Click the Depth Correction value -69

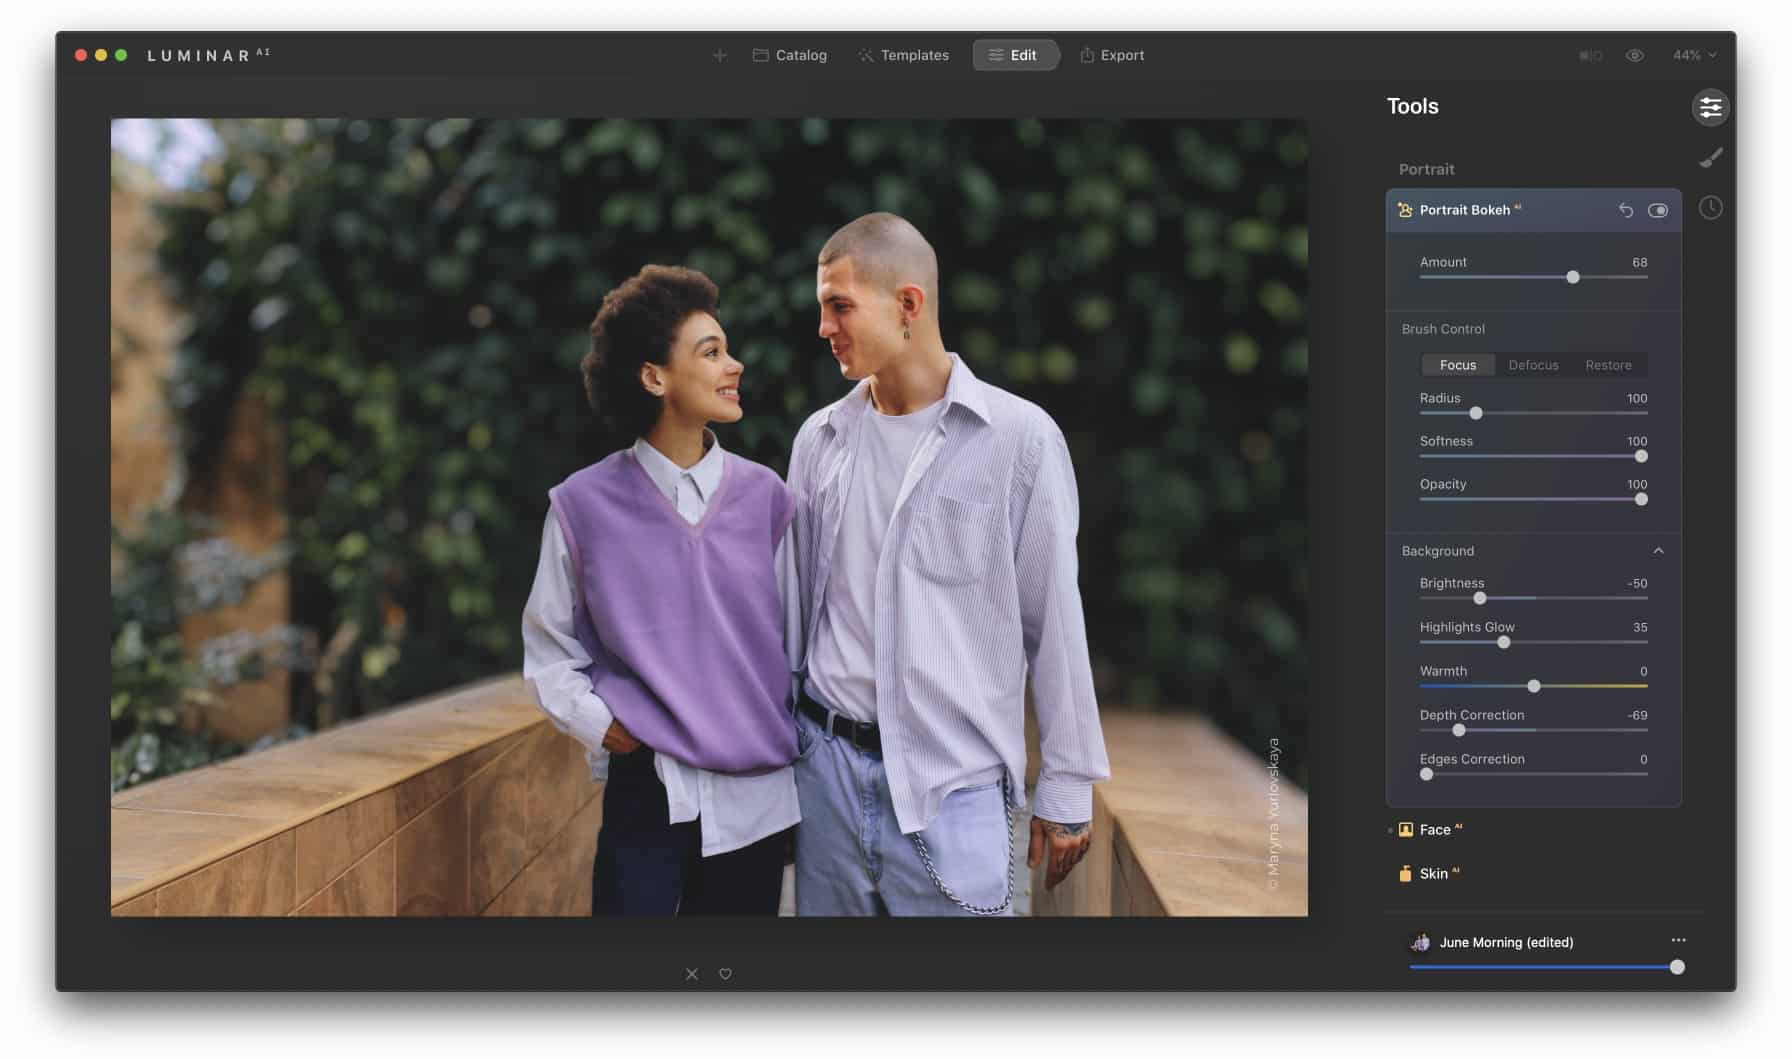click(1637, 715)
